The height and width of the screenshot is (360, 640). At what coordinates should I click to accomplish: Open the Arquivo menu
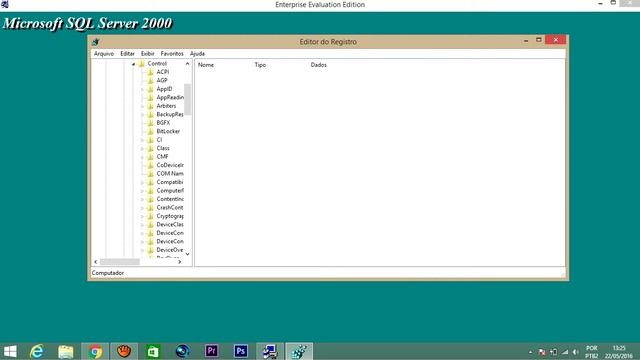click(x=104, y=53)
